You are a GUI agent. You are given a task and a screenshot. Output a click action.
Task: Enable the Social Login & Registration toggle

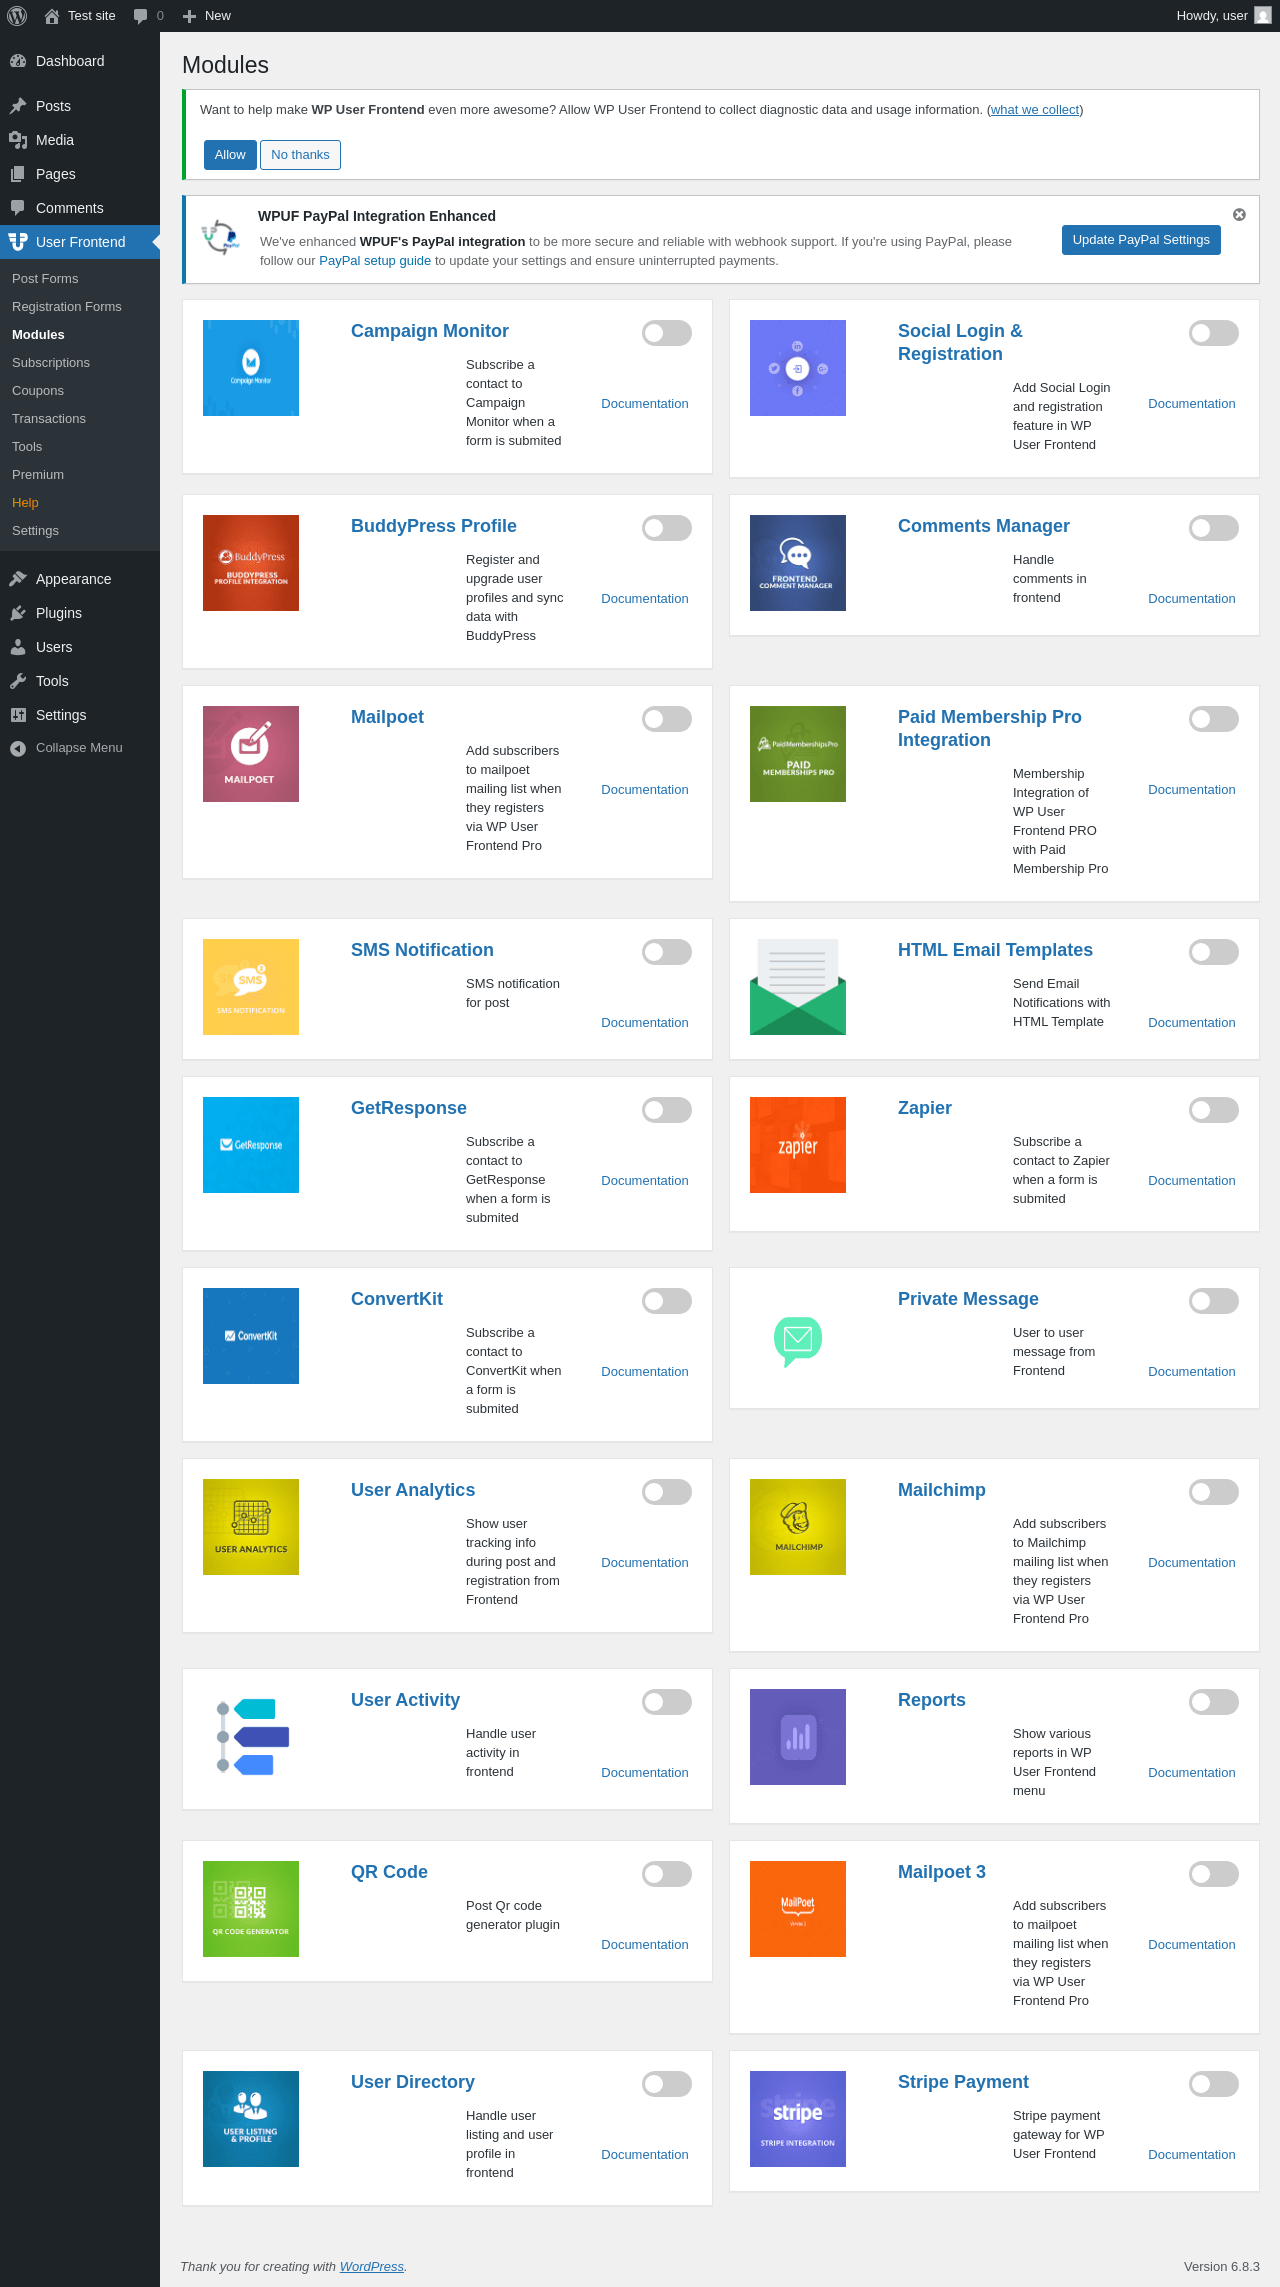tap(1214, 333)
